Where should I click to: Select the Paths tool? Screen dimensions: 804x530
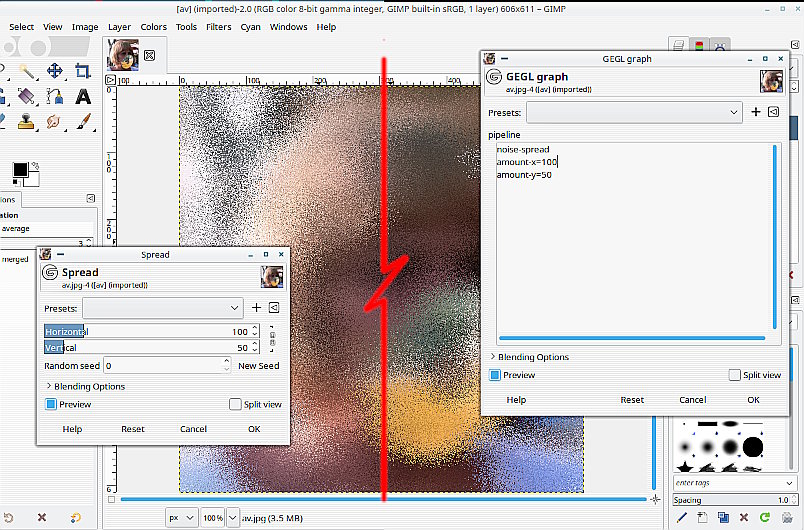point(55,96)
